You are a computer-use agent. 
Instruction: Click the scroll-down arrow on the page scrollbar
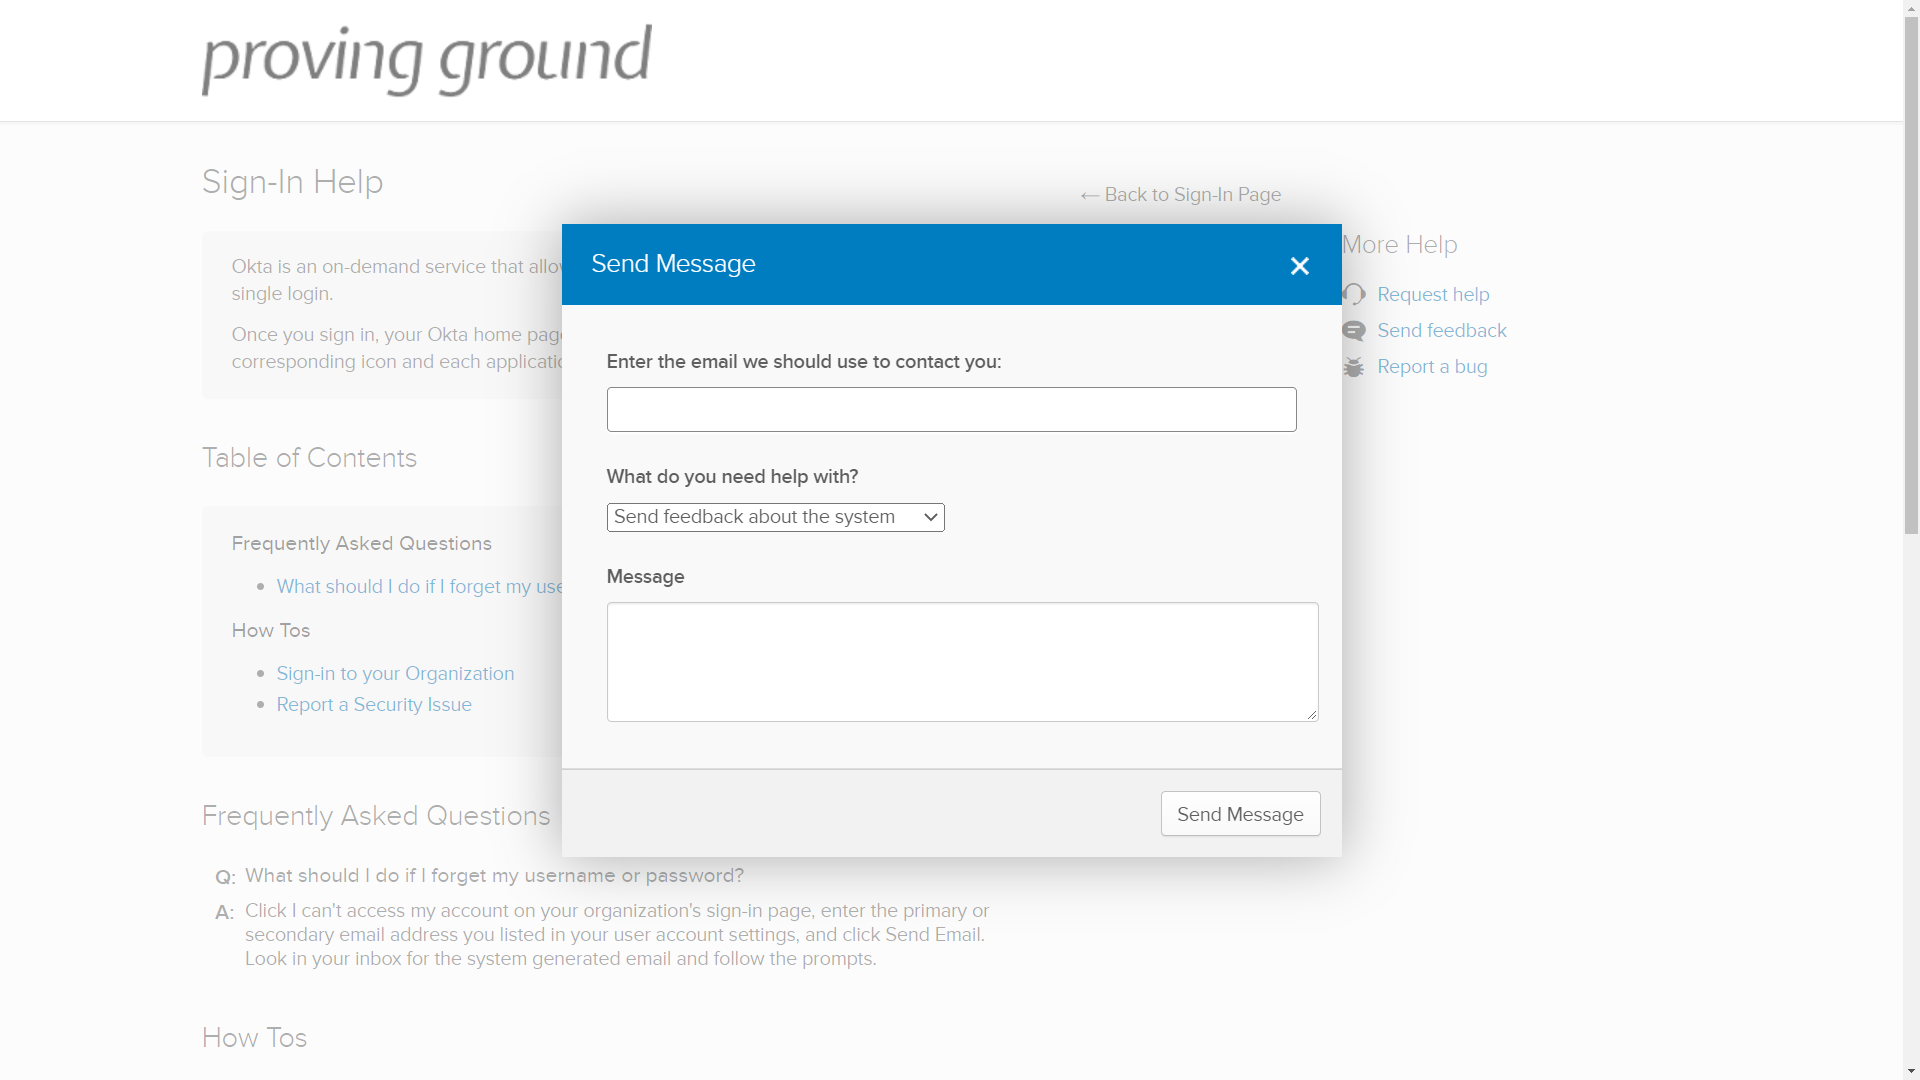coord(1911,1071)
